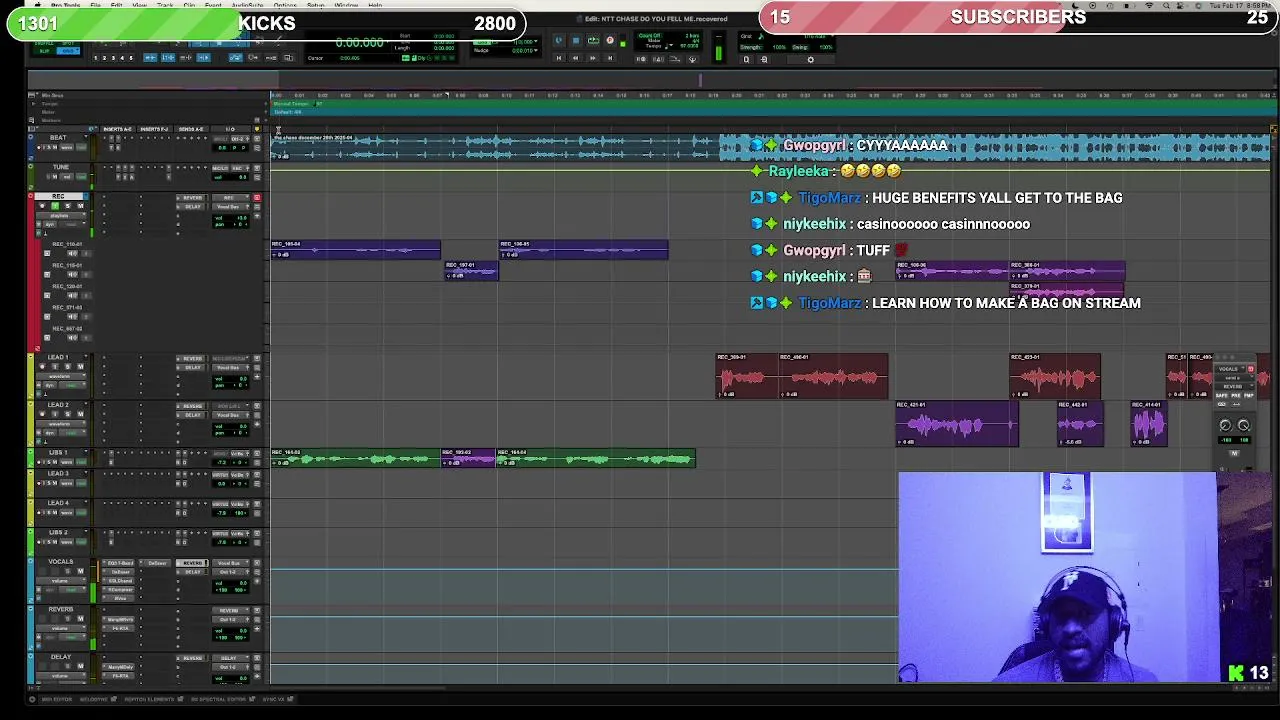The width and height of the screenshot is (1280, 720).
Task: Select playlist lane REC_110-01
Action: click(67, 244)
